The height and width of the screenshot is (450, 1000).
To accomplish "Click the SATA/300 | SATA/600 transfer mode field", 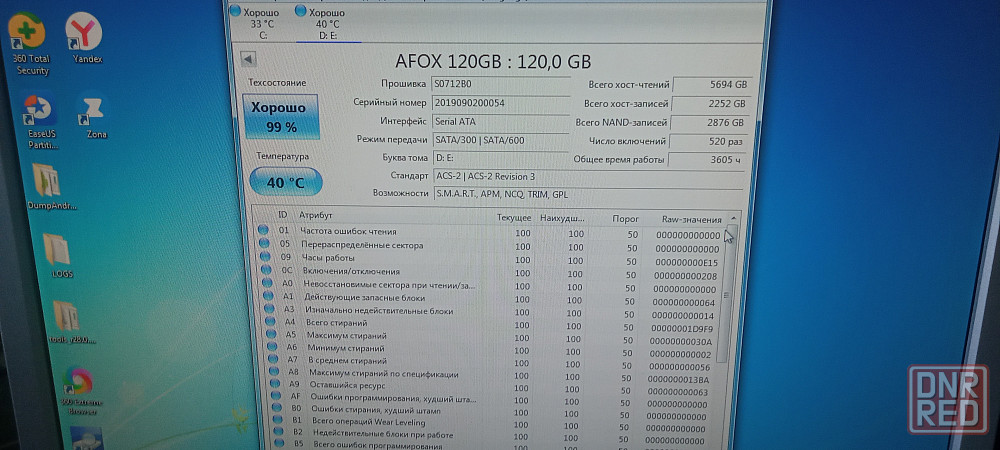I will (x=501, y=140).
